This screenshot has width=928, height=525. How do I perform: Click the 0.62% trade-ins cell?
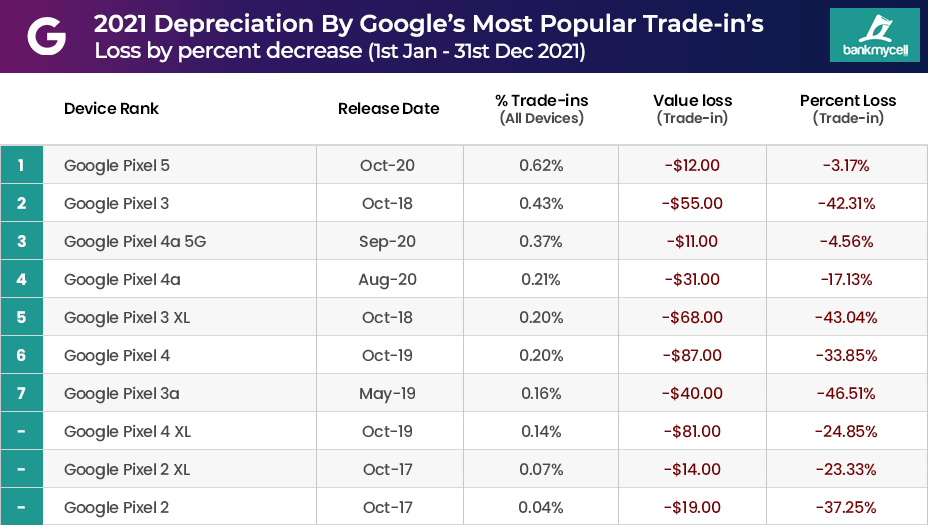pyautogui.click(x=541, y=165)
